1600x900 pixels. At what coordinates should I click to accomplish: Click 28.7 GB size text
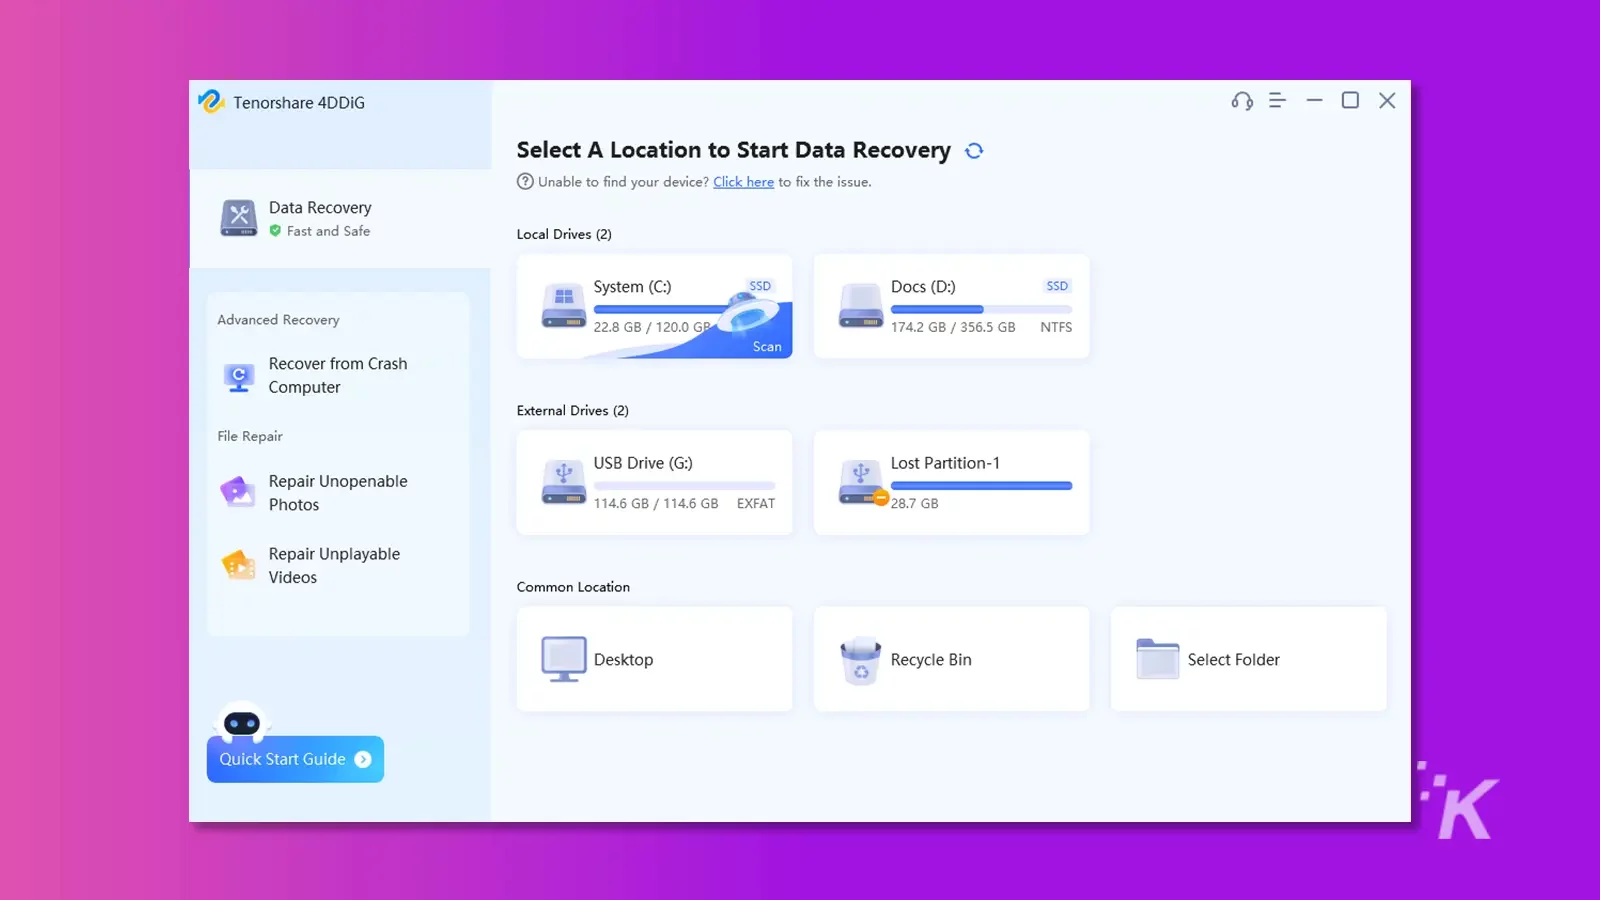tap(915, 504)
